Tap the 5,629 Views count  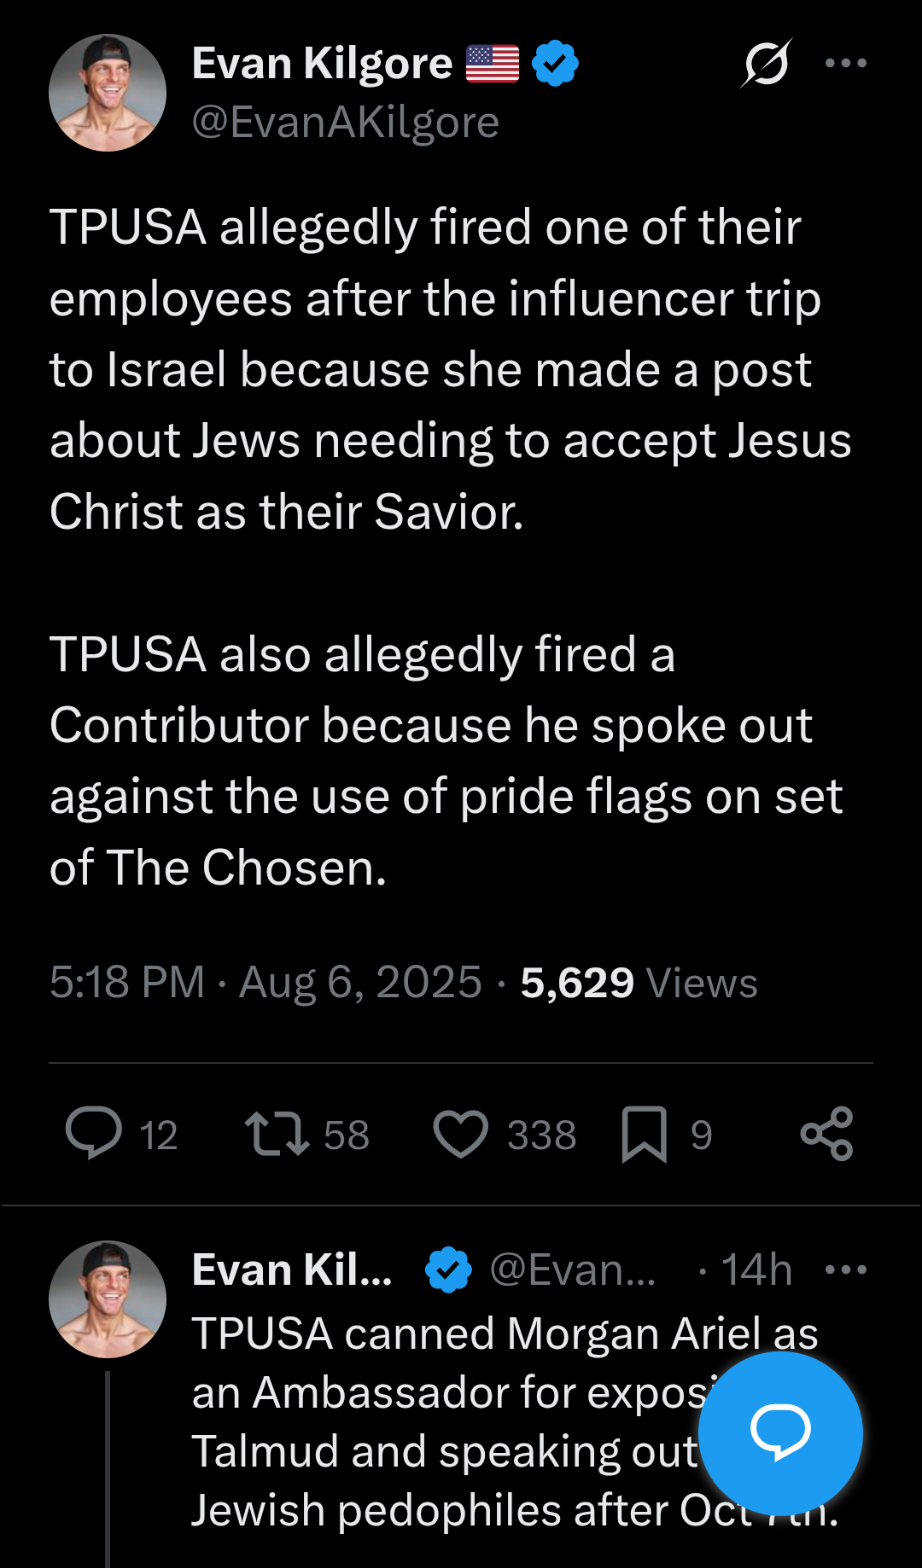[x=639, y=982]
